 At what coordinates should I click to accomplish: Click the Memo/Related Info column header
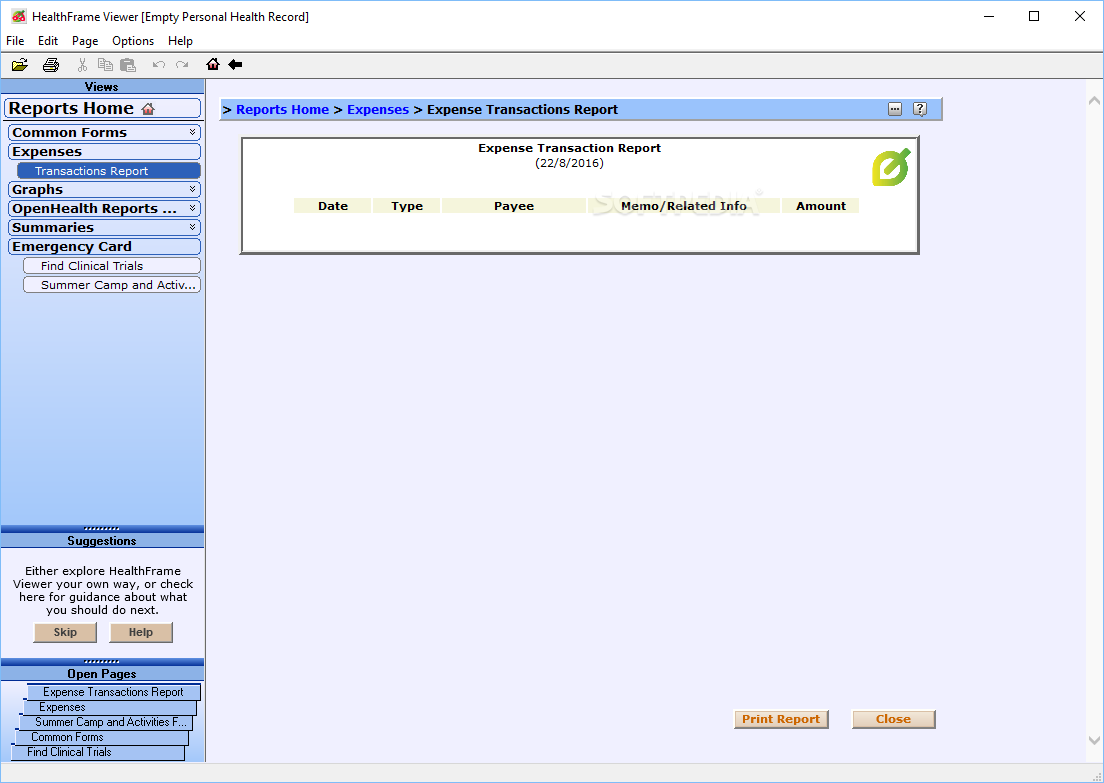pyautogui.click(x=684, y=206)
